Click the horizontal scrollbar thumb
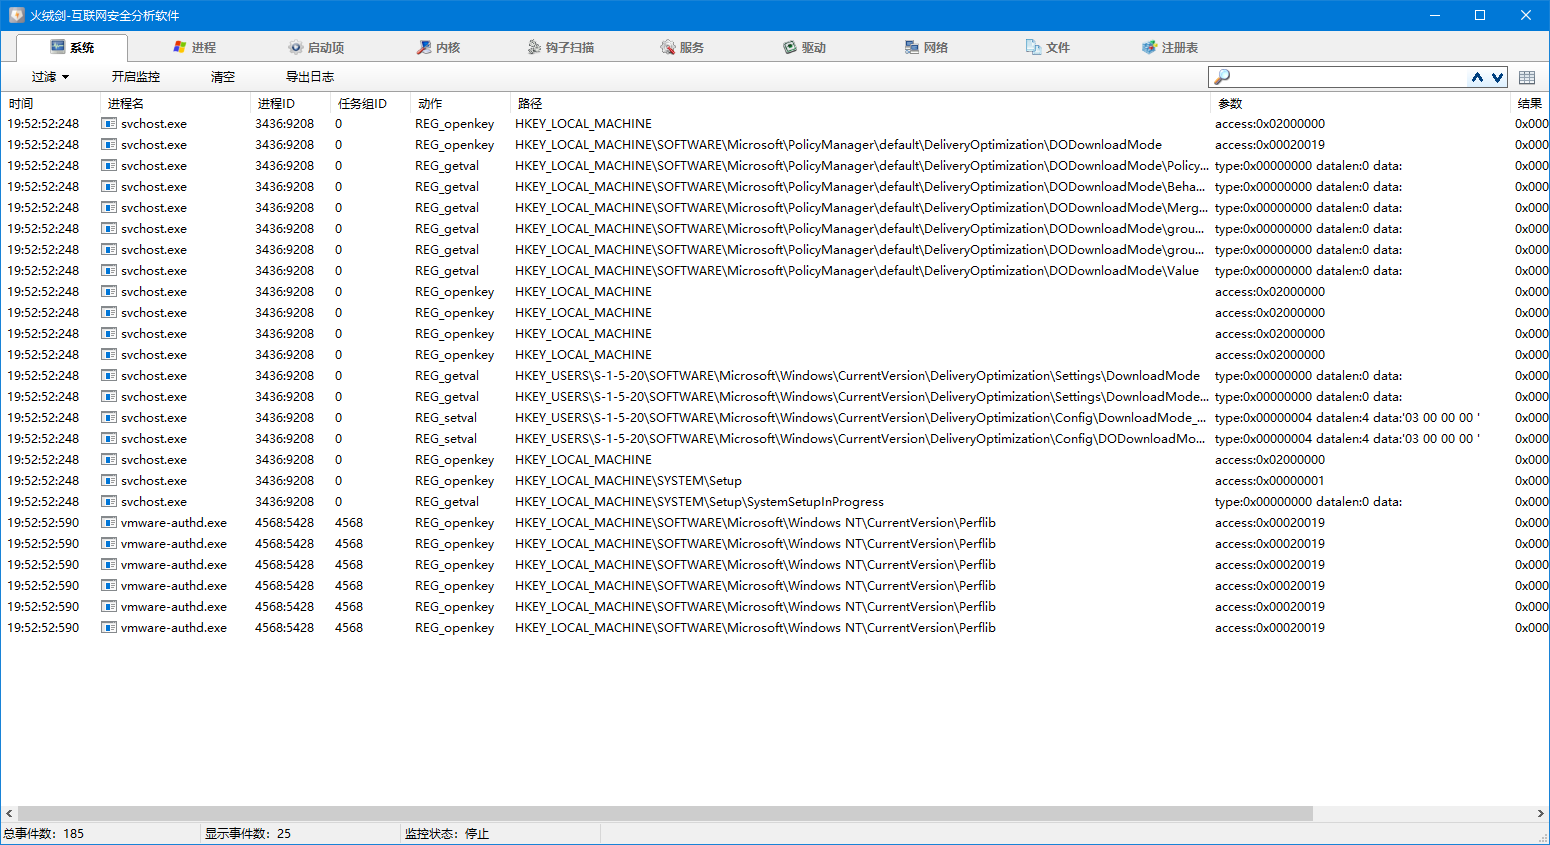The width and height of the screenshot is (1550, 845). point(665,814)
